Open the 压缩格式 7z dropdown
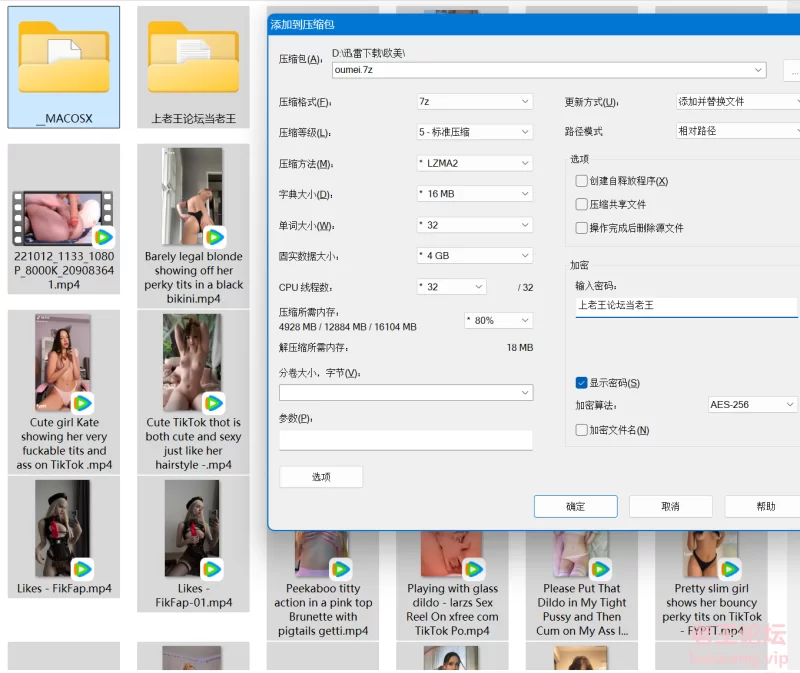 click(x=474, y=102)
